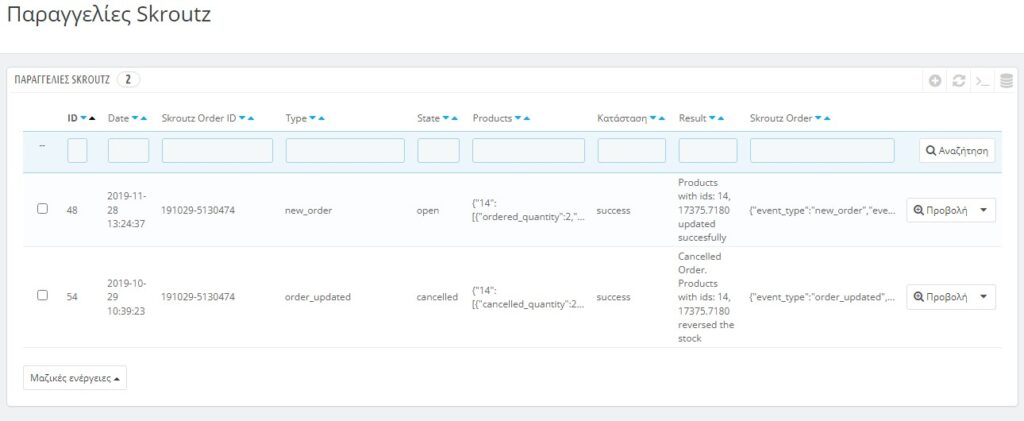The width and height of the screenshot is (1024, 421).
Task: Click the Αναζήτηση search button
Action: pyautogui.click(x=957, y=151)
